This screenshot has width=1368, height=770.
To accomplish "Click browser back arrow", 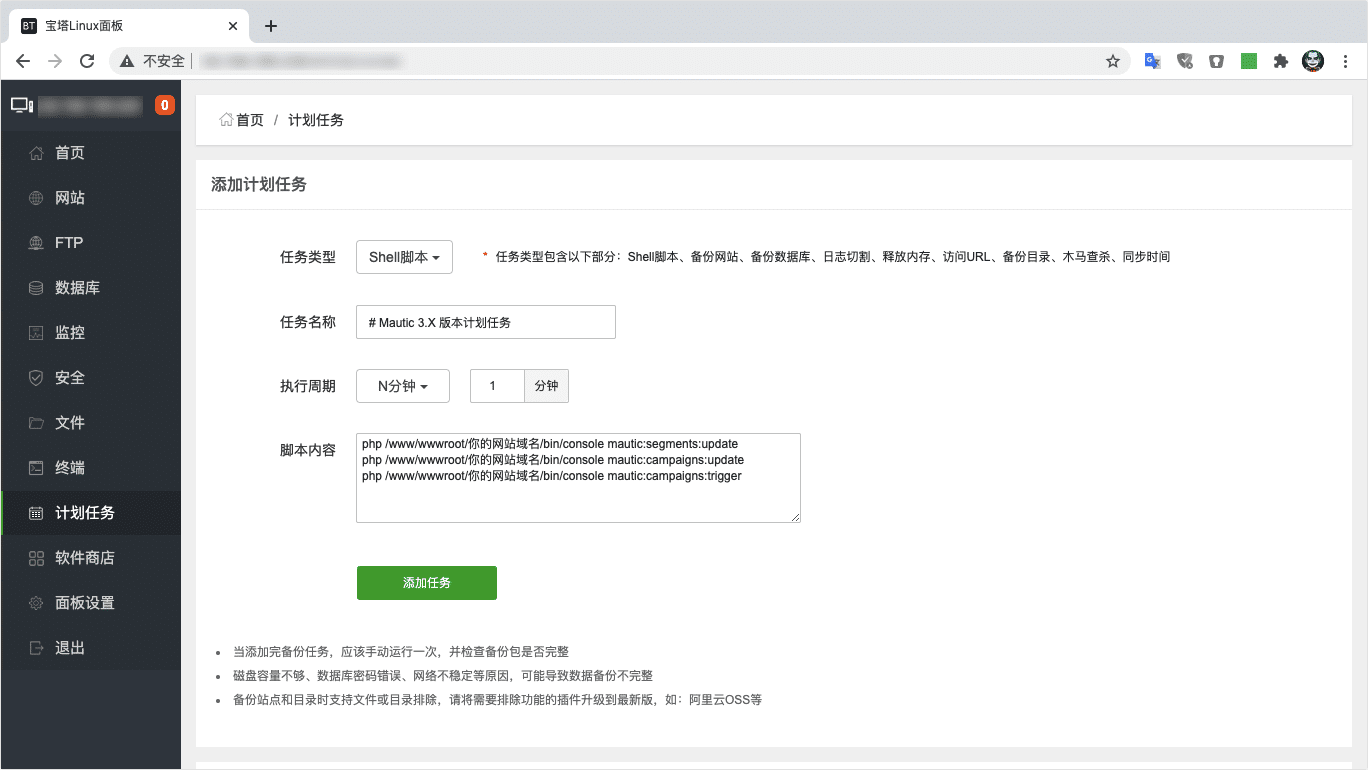I will pyautogui.click(x=23, y=61).
